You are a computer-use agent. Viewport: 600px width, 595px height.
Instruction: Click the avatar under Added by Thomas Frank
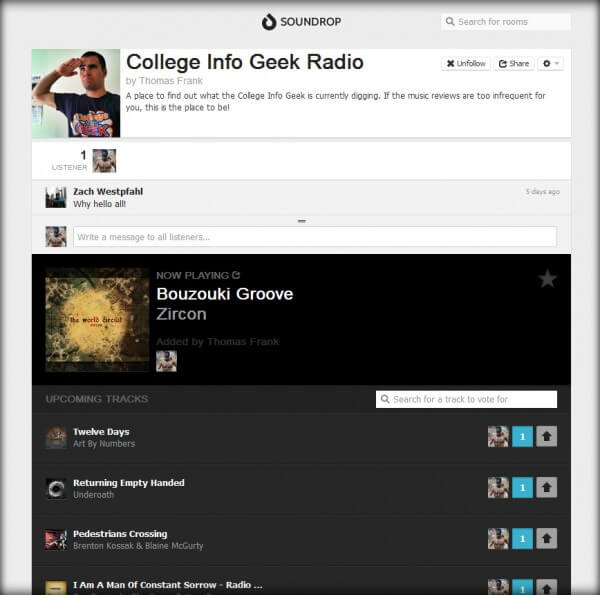pos(166,361)
